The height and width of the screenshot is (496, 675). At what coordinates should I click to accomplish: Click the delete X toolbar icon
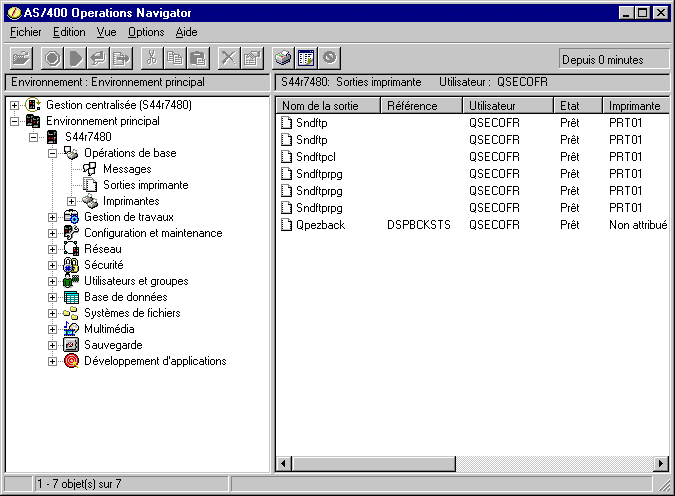[229, 58]
